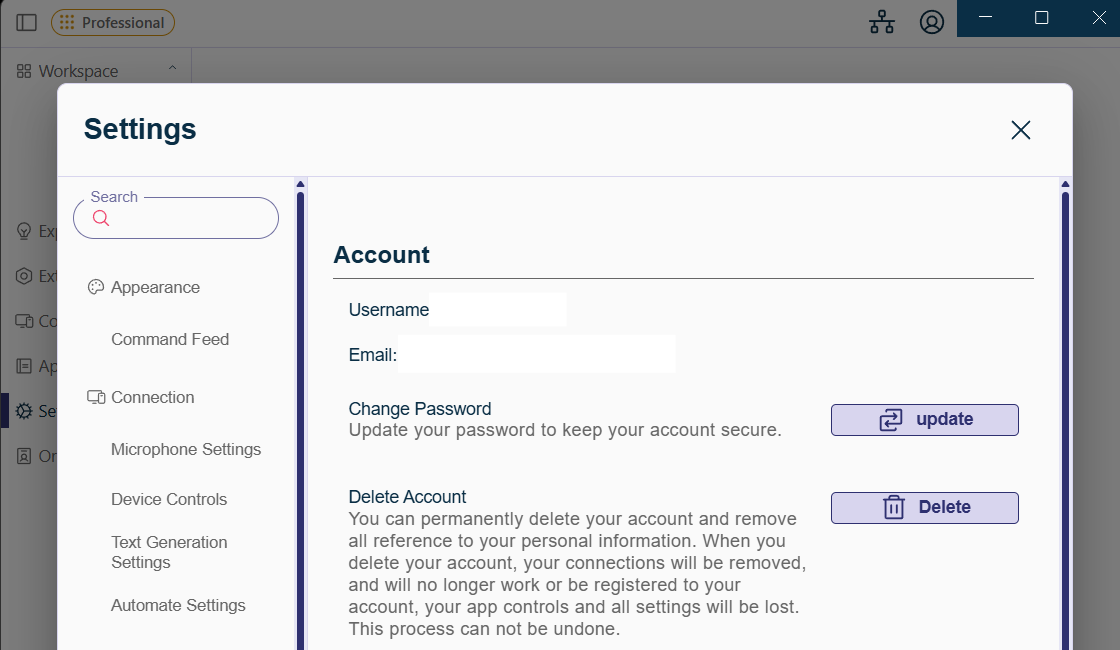Open Appearance settings category
Viewport: 1120px width, 650px height.
click(x=156, y=287)
